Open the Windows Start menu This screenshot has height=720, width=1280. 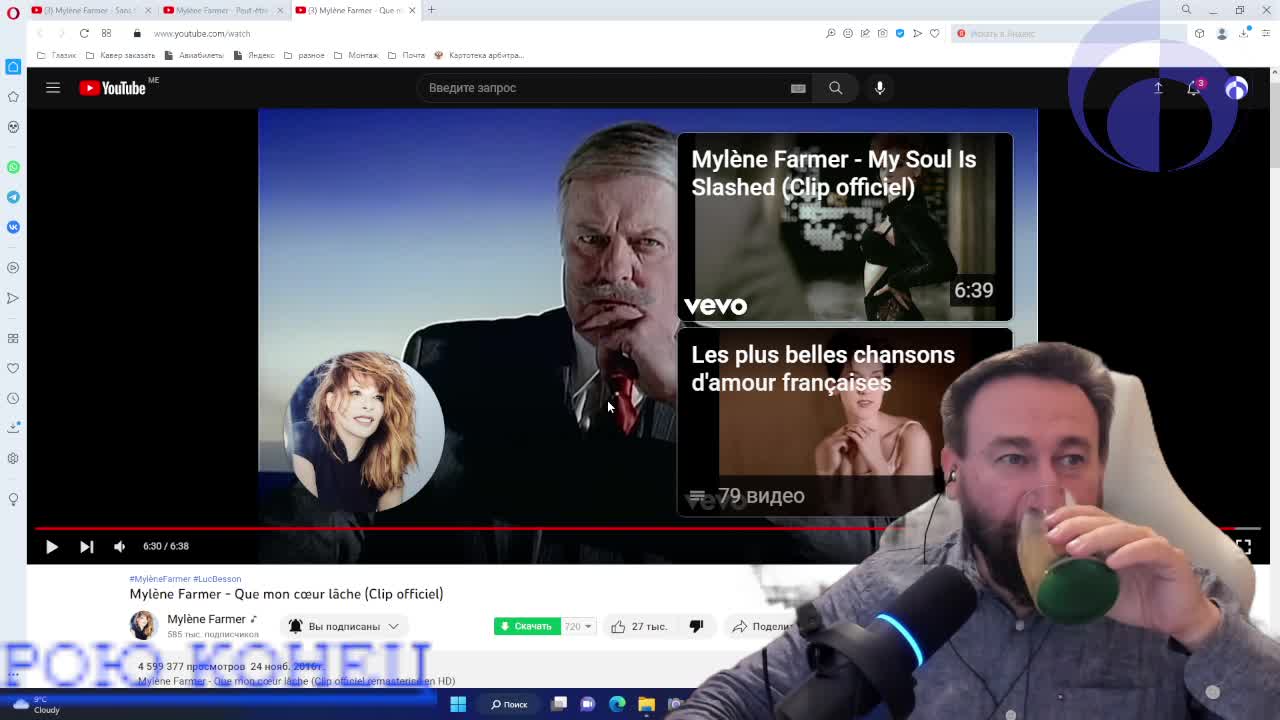(458, 704)
